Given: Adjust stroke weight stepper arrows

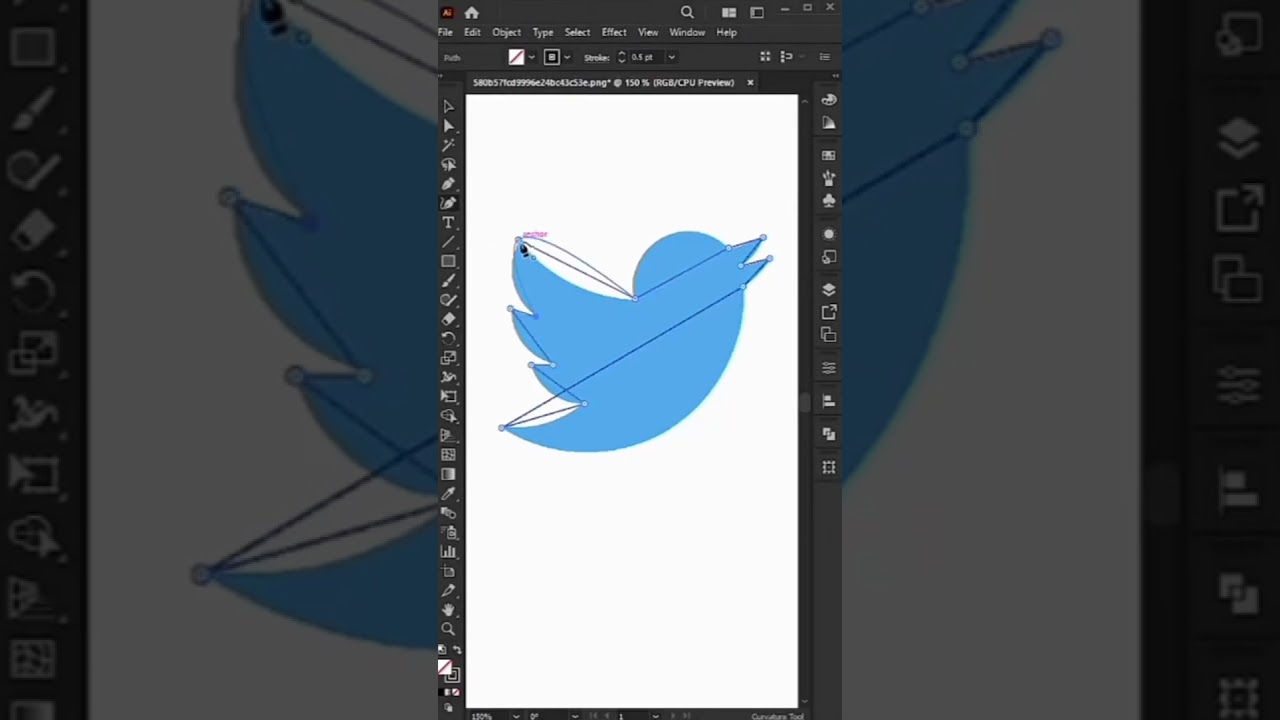Looking at the screenshot, I should point(621,57).
